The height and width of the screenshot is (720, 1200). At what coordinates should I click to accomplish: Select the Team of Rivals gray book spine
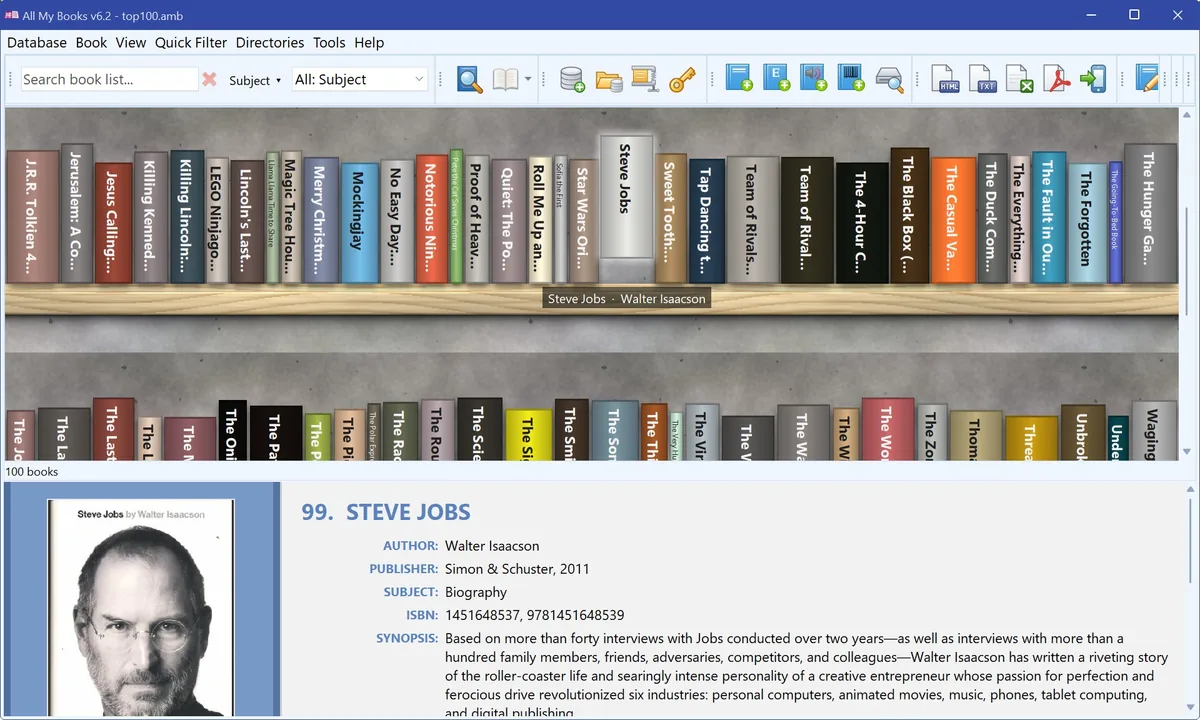(x=753, y=220)
